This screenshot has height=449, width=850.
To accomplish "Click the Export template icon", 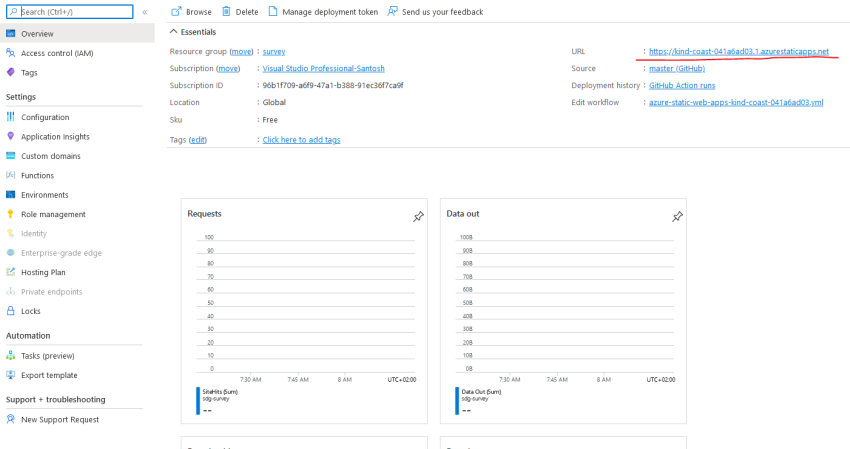I will (x=10, y=375).
